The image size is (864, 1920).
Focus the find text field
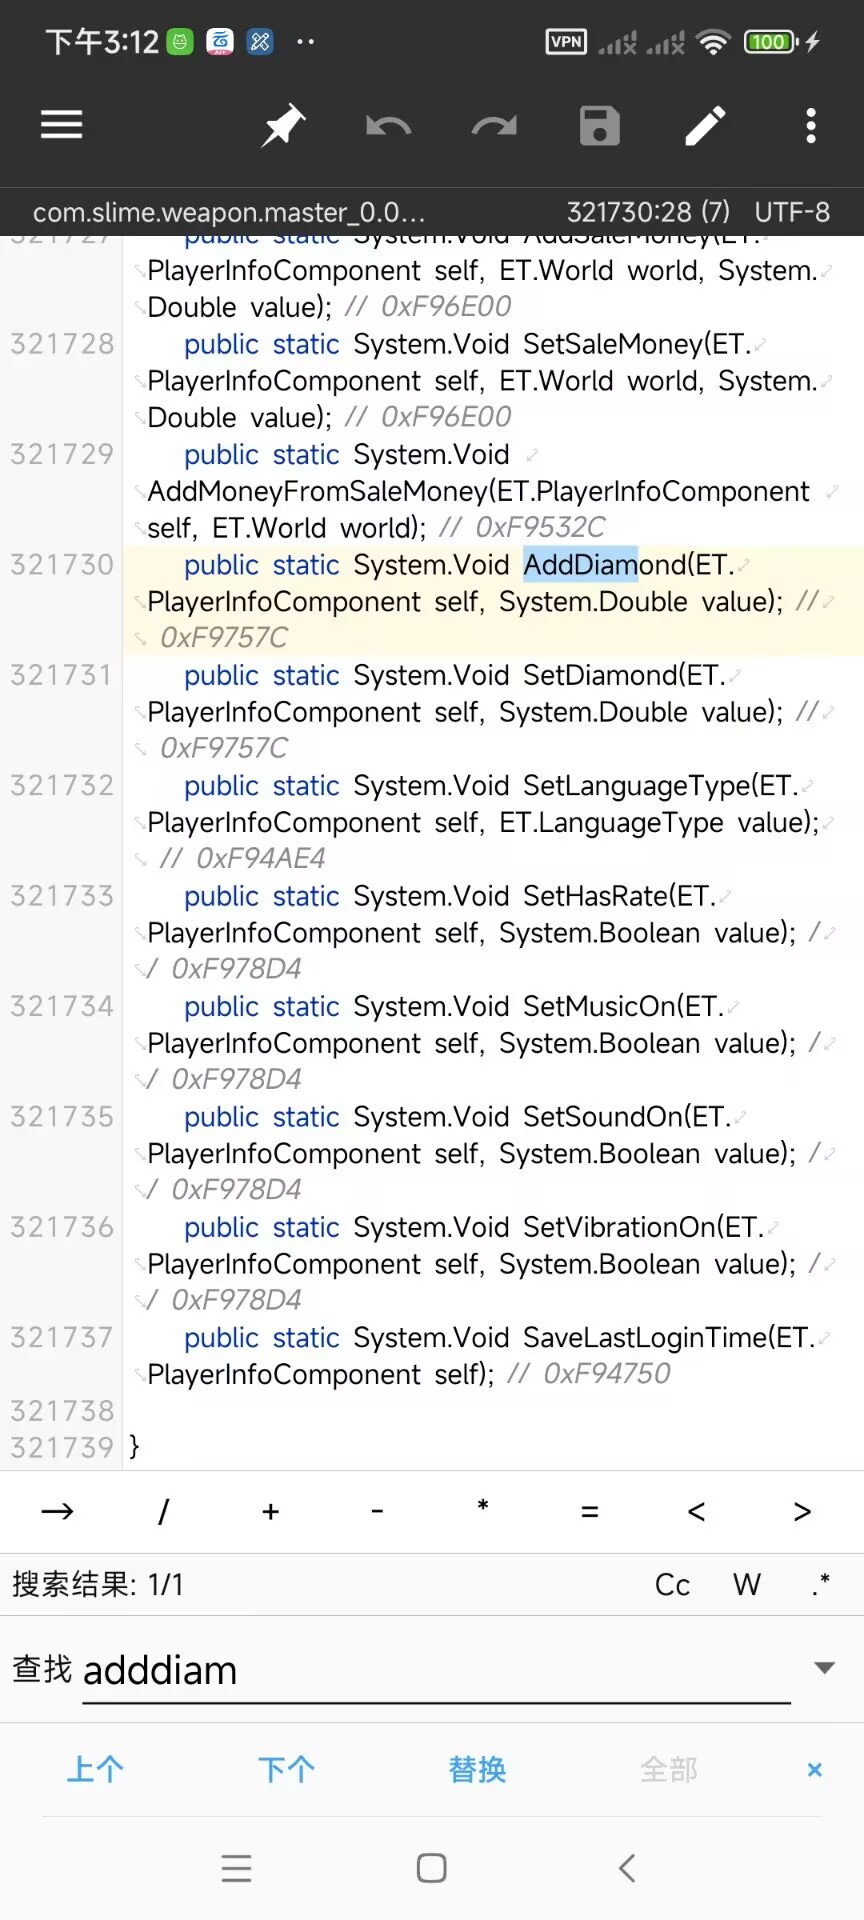436,1671
